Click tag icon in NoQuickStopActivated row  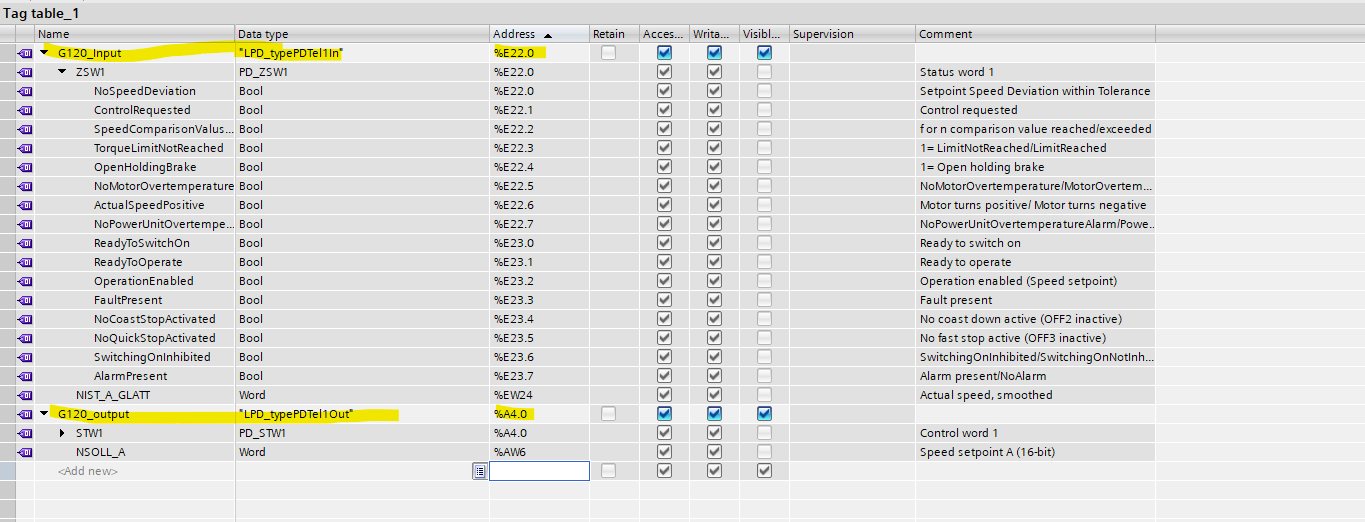(x=25, y=338)
